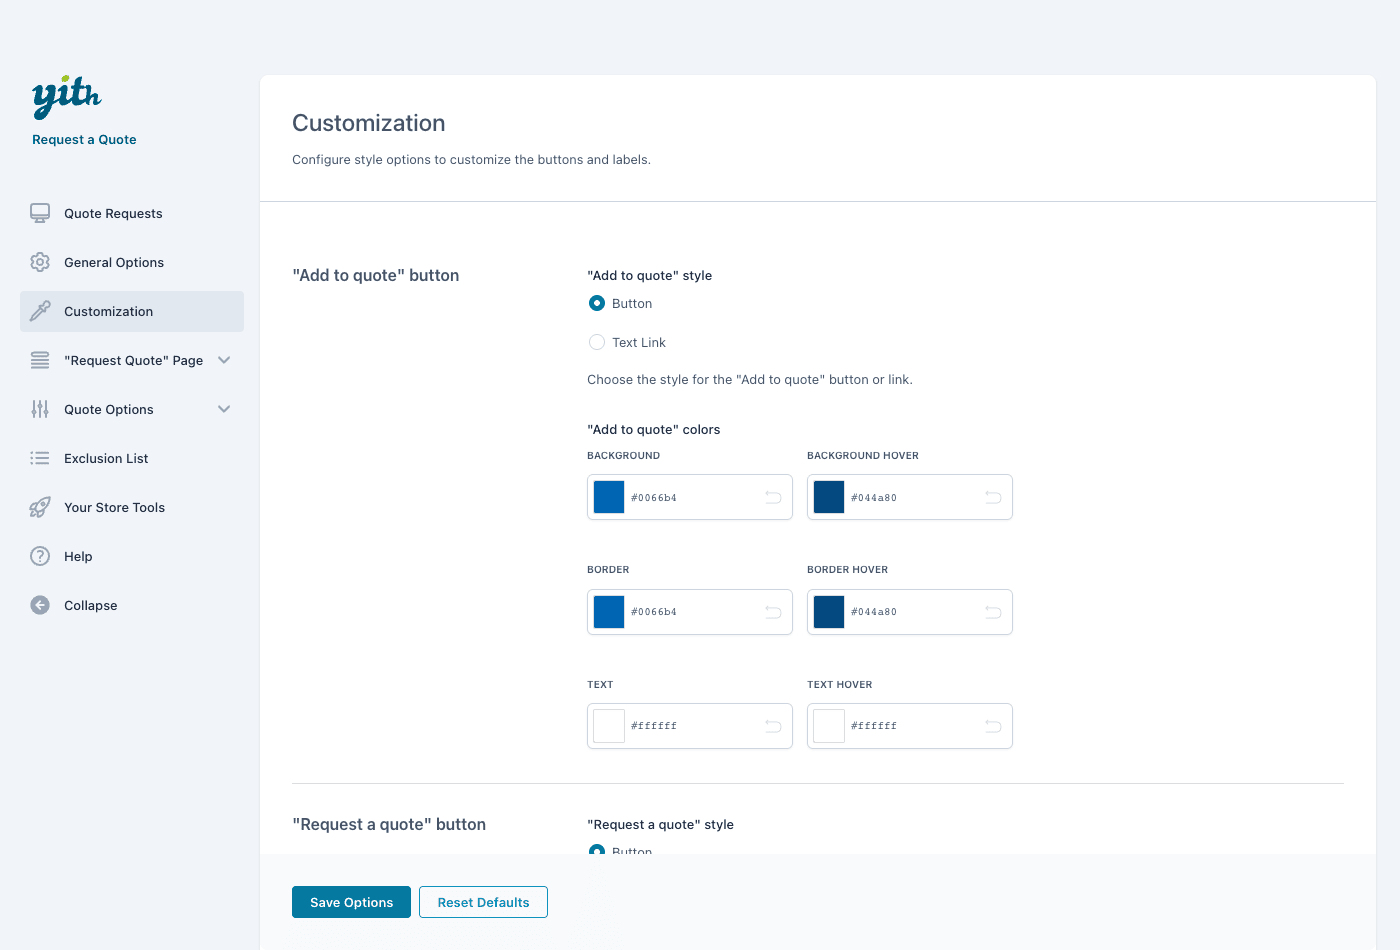Open the BACKGROUND color swatch picker

coord(609,497)
